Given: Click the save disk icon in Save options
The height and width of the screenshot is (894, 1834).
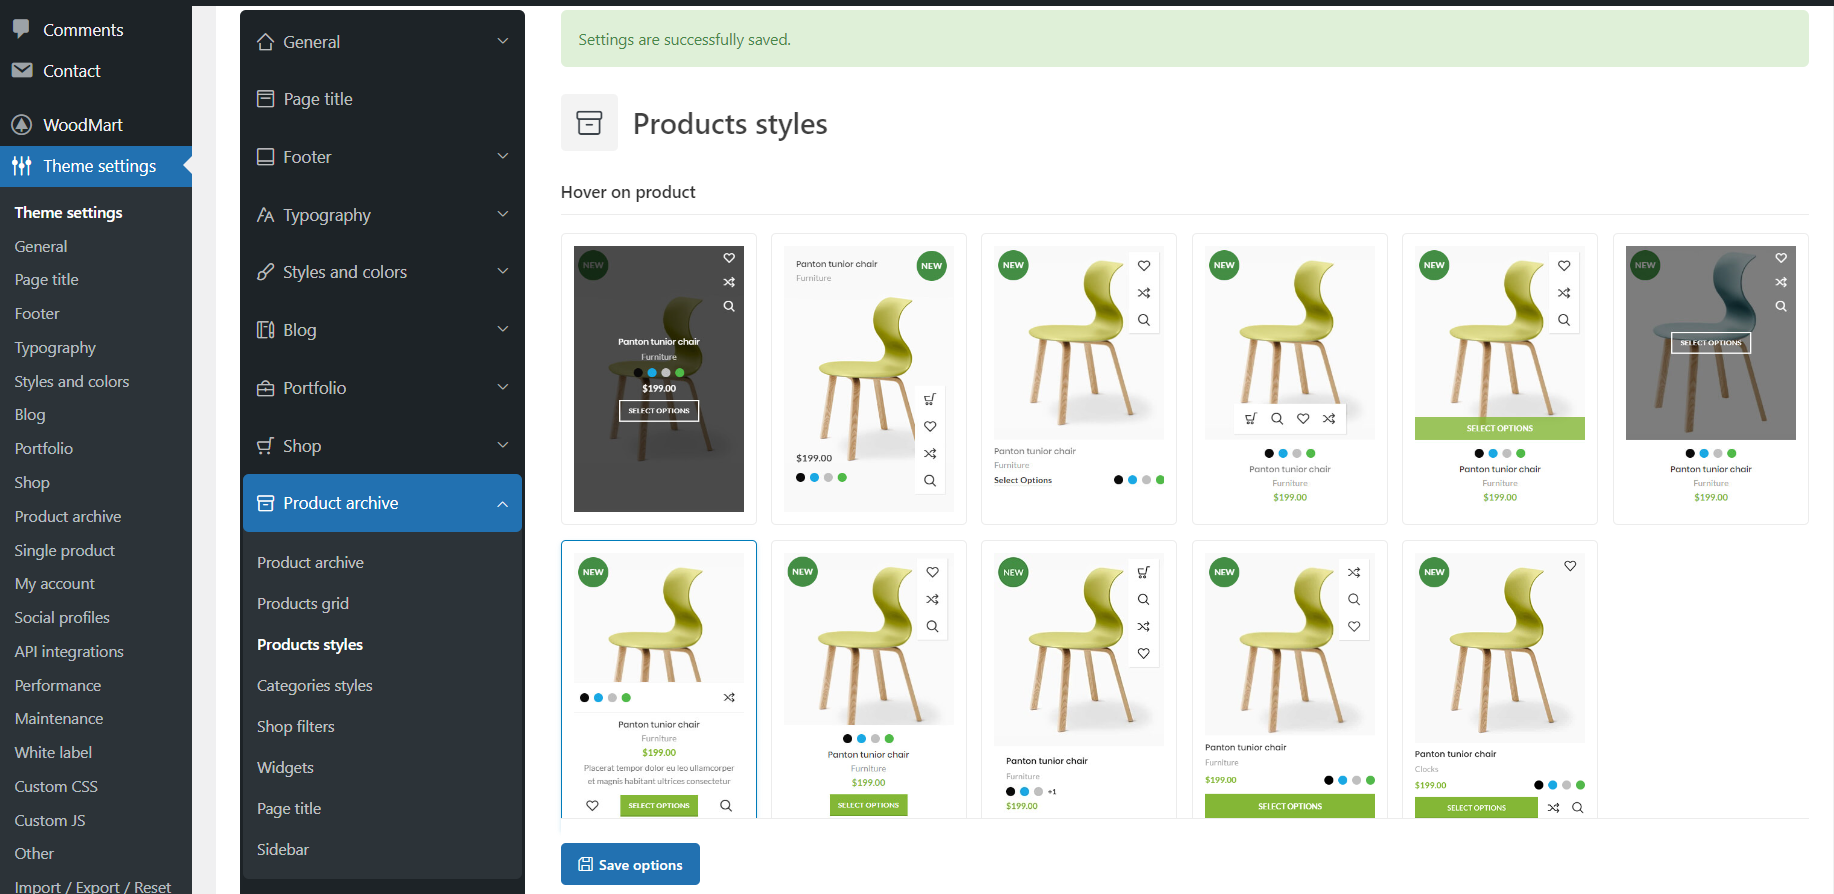Looking at the screenshot, I should coord(586,864).
